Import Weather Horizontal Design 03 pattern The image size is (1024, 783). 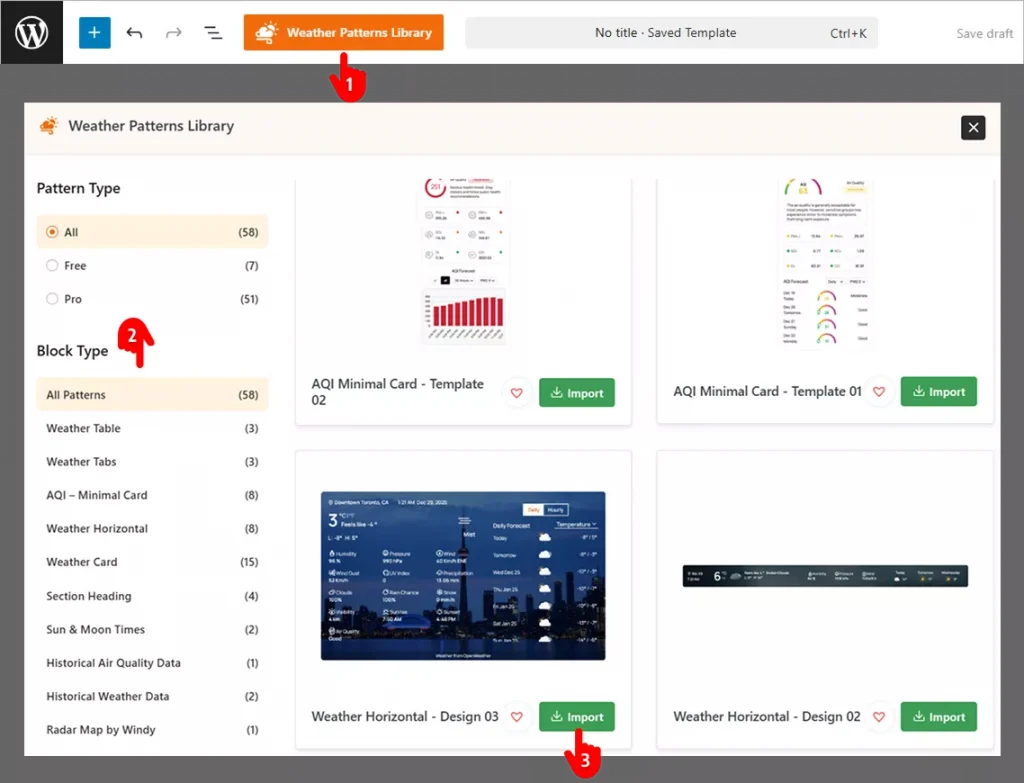click(577, 716)
